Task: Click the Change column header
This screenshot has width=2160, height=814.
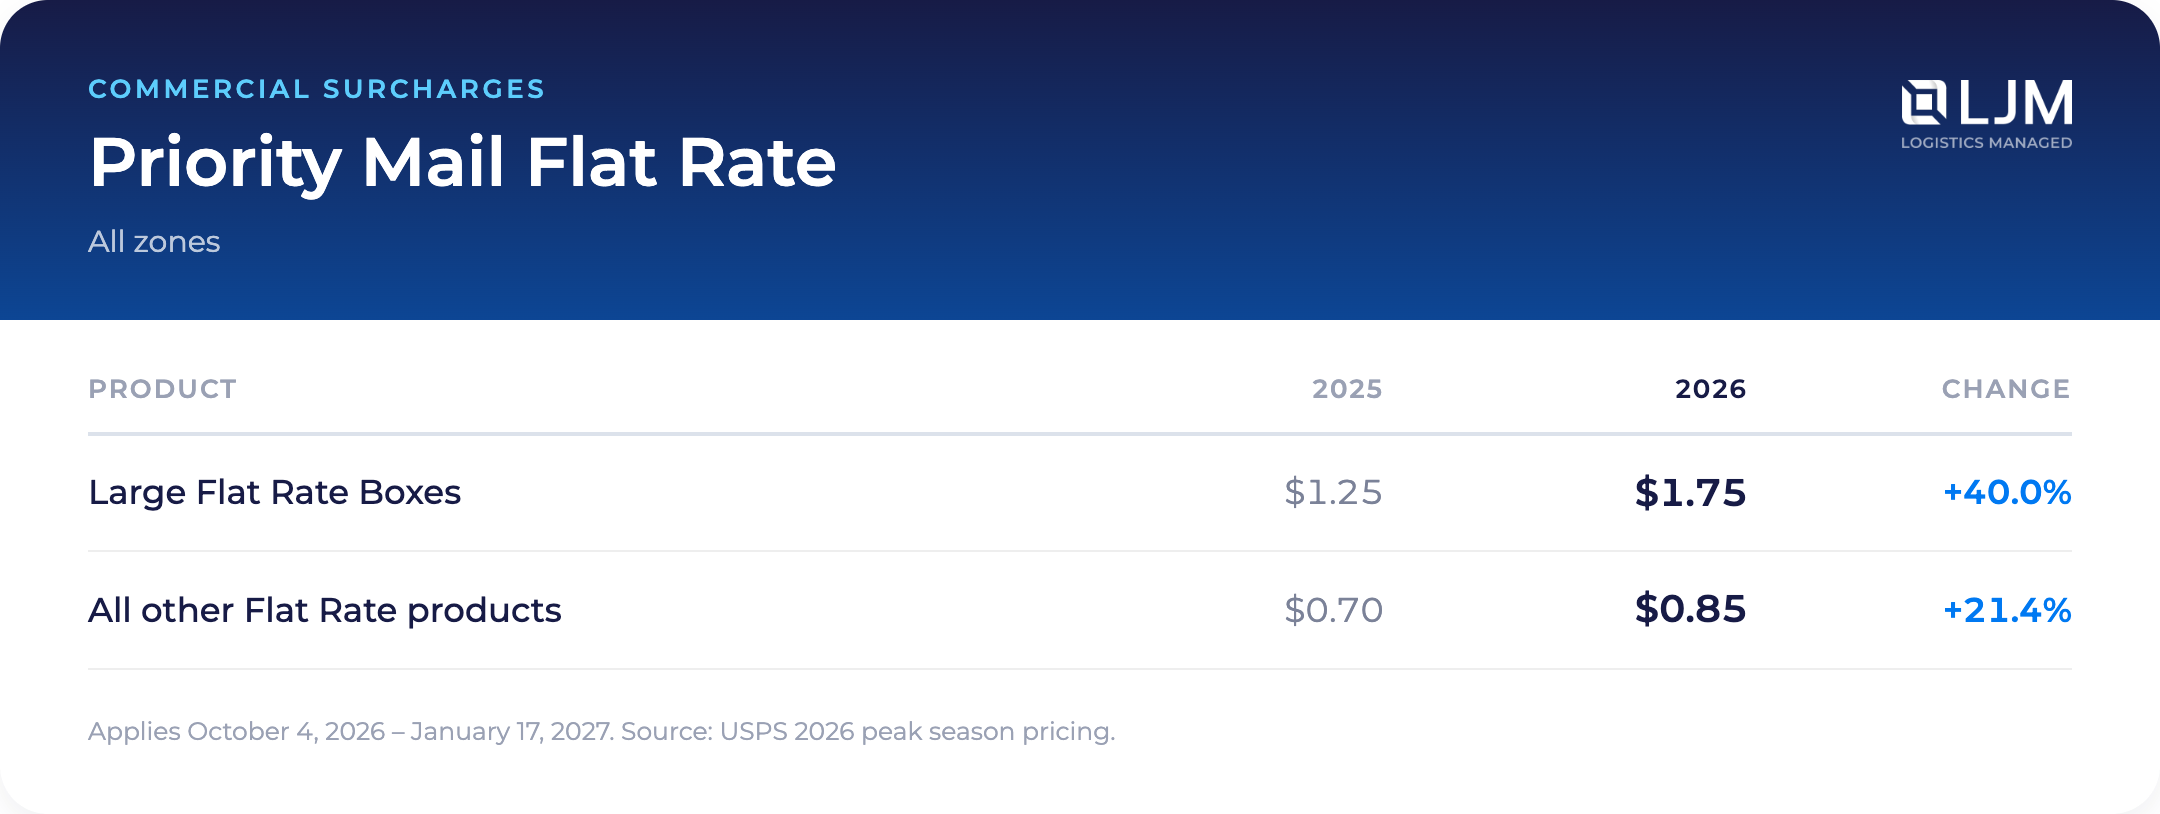Action: (x=2006, y=389)
